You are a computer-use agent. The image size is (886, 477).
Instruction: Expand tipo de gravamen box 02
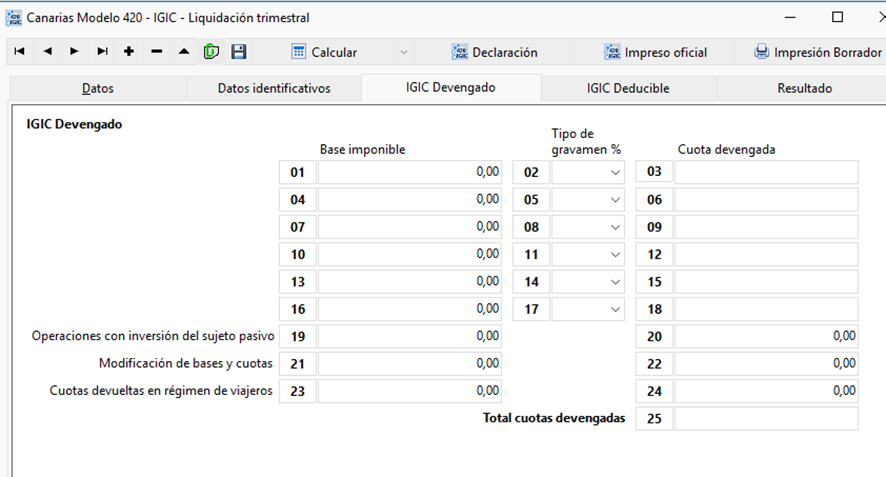(x=588, y=172)
